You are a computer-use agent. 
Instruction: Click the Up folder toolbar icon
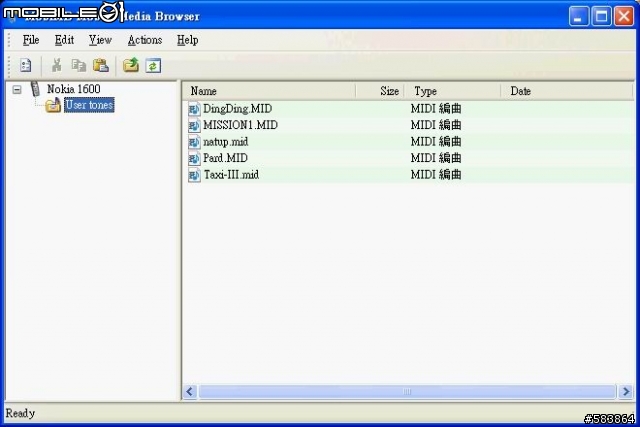131,65
